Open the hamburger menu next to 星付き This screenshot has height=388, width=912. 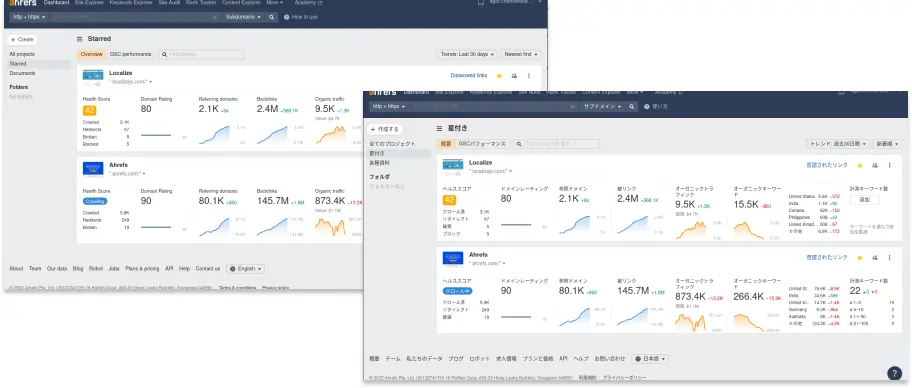(x=440, y=129)
